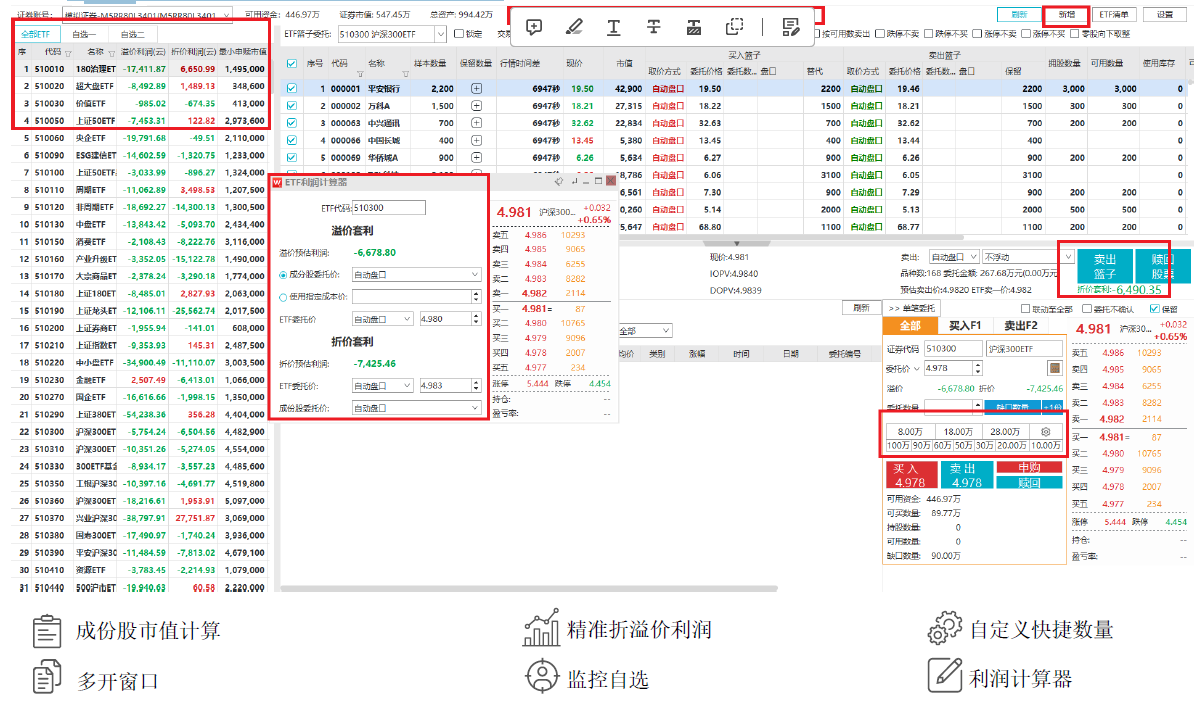This screenshot has width=1194, height=728.
Task: Click filter icon under 代码 column in basket table
Action: 359,74
